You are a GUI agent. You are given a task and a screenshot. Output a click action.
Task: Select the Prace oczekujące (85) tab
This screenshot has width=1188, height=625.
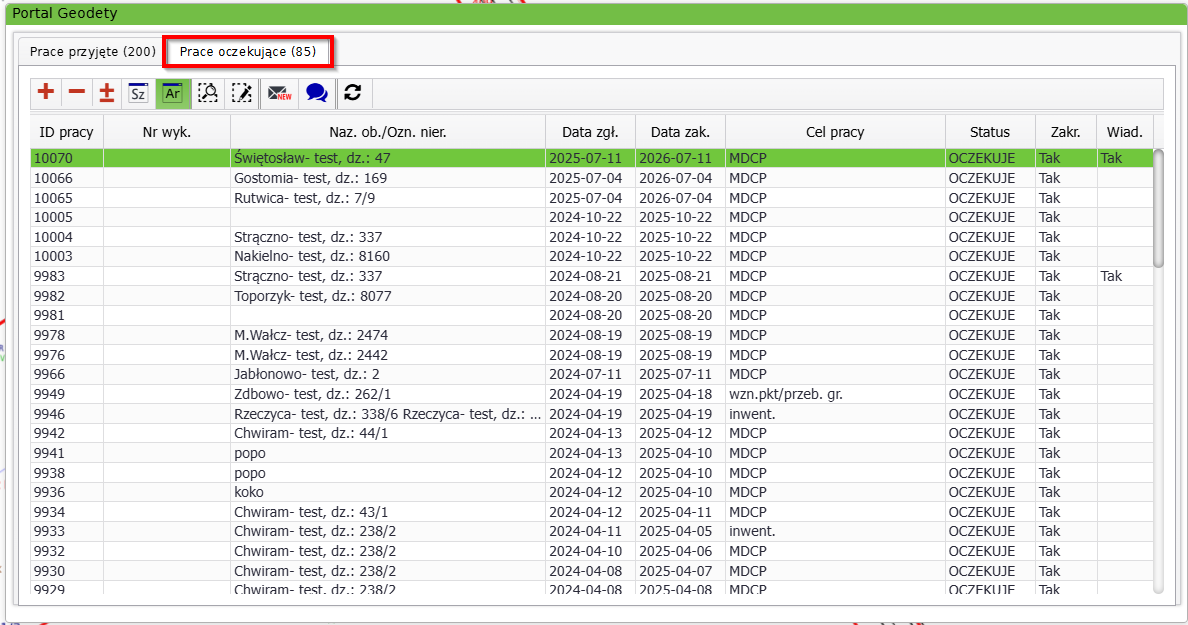point(248,51)
